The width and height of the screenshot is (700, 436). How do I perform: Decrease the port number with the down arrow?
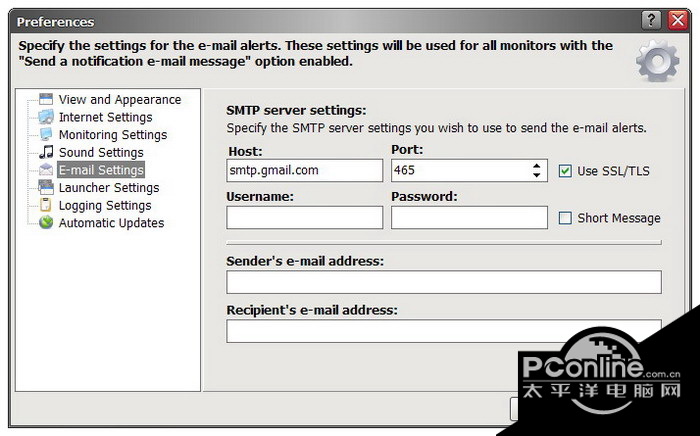[537, 175]
